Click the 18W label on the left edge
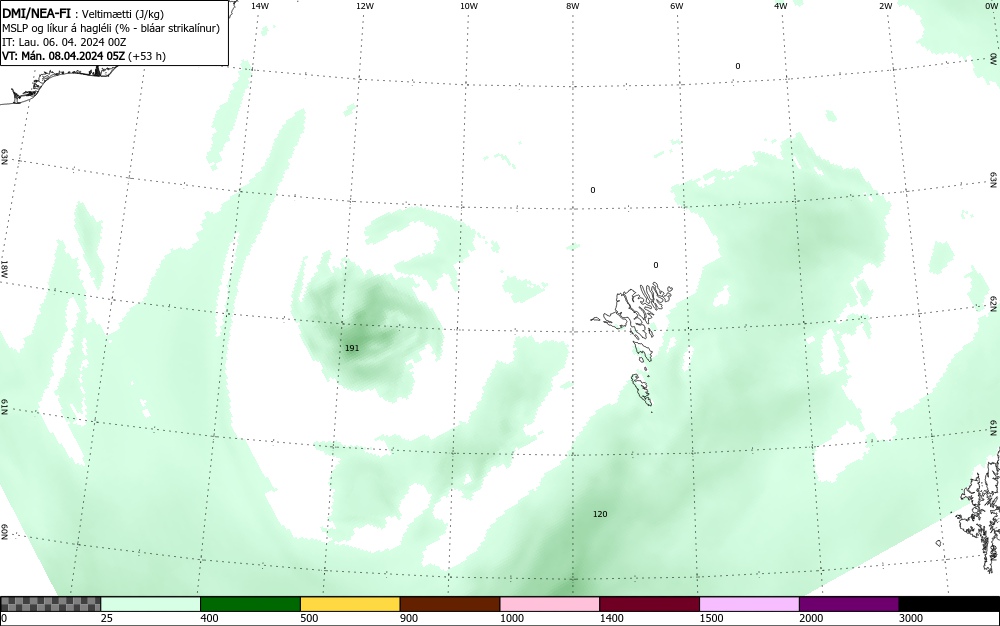The height and width of the screenshot is (626, 1000). pyautogui.click(x=4, y=268)
